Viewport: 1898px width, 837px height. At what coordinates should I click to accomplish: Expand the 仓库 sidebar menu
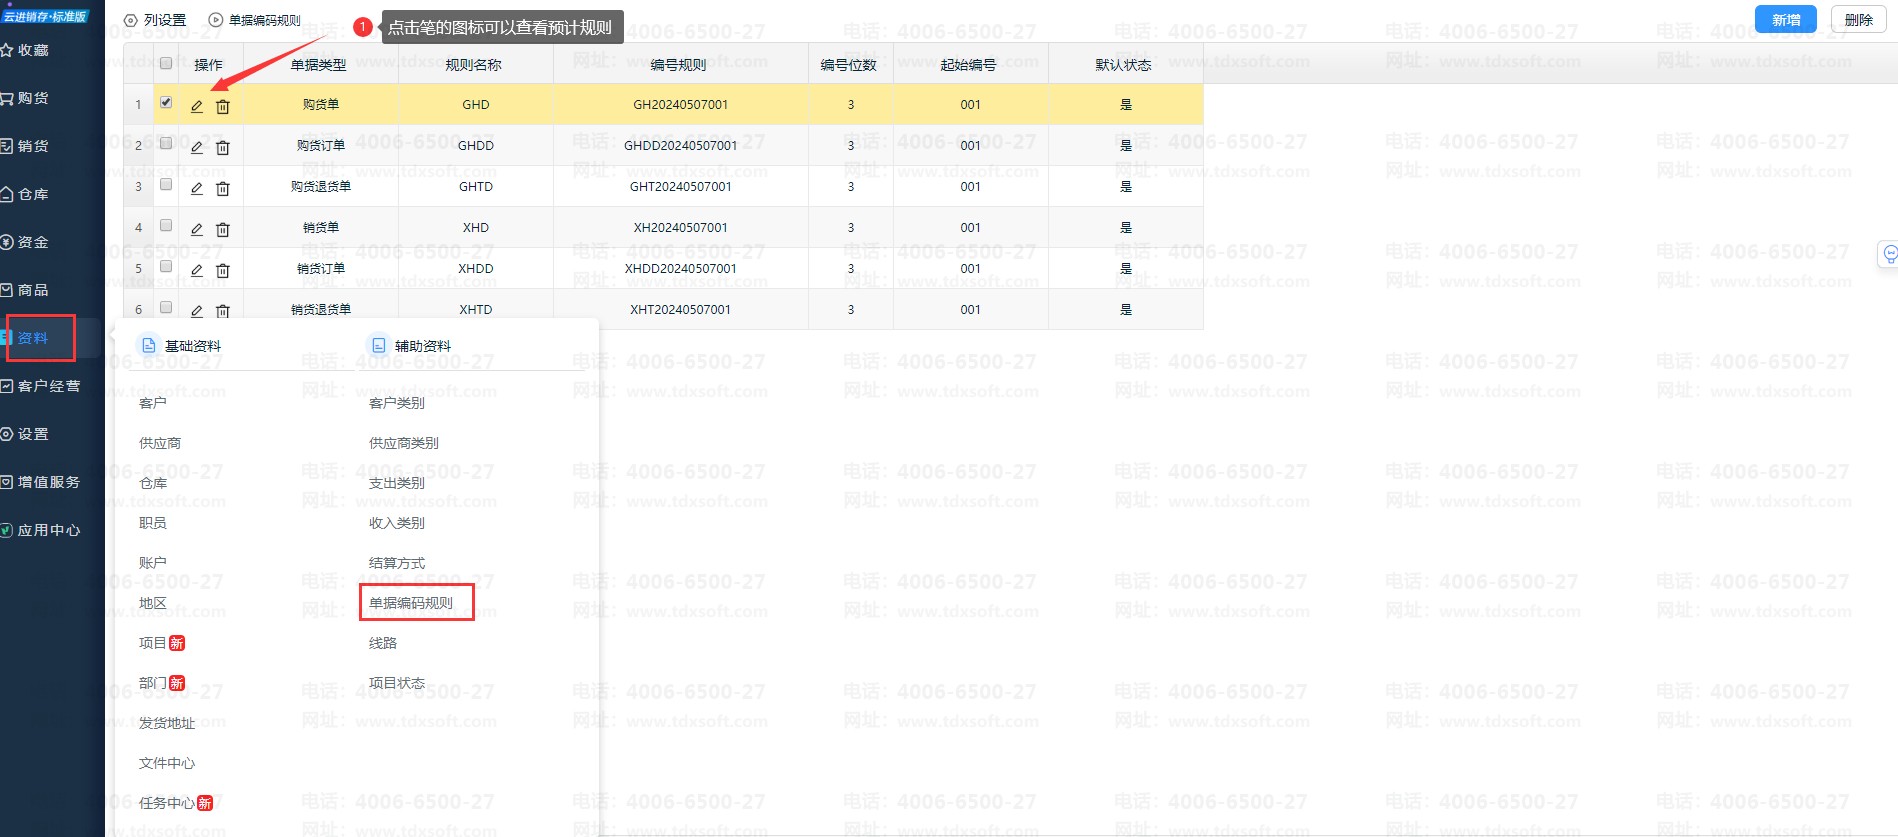(32, 194)
